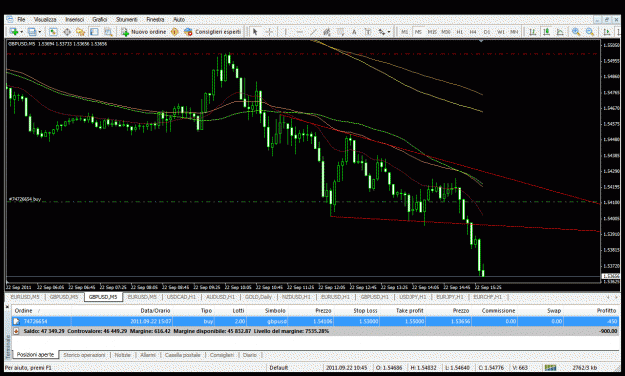Open the Diario terminal tab

[x=250, y=355]
